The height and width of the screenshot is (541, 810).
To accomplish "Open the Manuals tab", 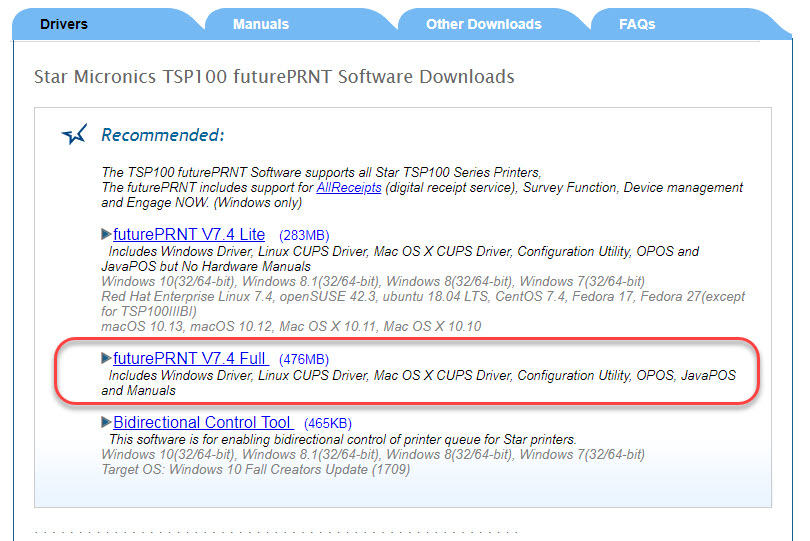I will (x=260, y=24).
